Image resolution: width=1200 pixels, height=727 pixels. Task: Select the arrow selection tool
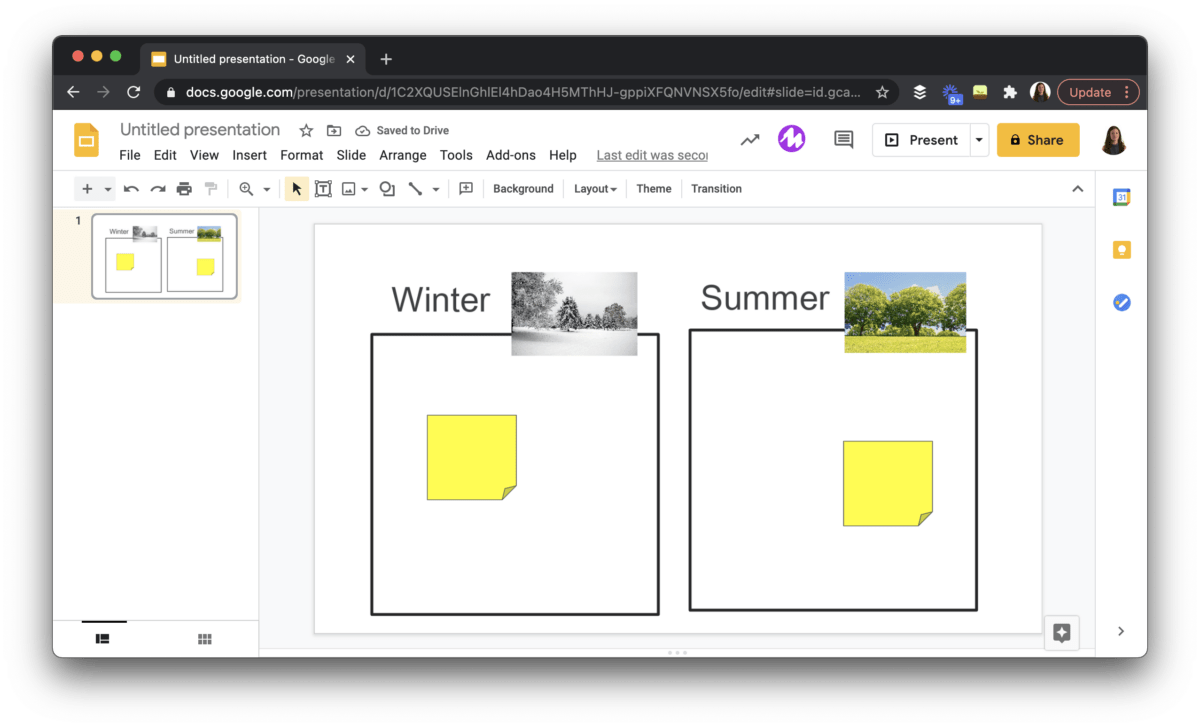[x=295, y=188]
